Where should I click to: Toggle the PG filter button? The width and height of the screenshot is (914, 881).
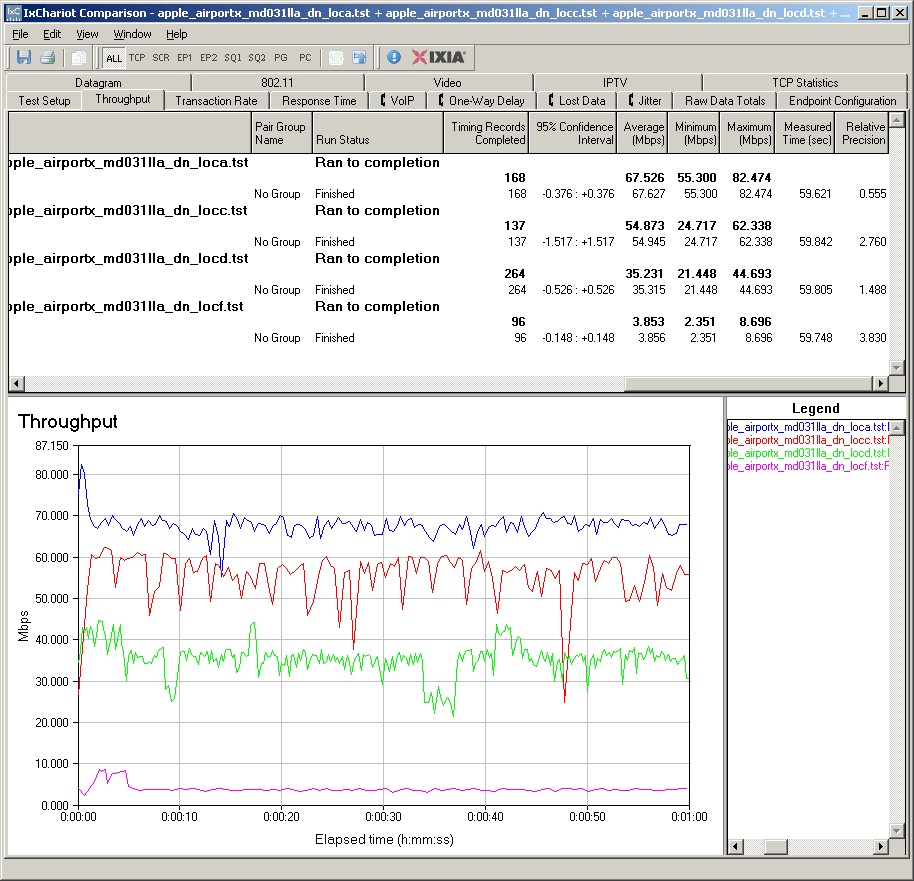pyautogui.click(x=281, y=58)
